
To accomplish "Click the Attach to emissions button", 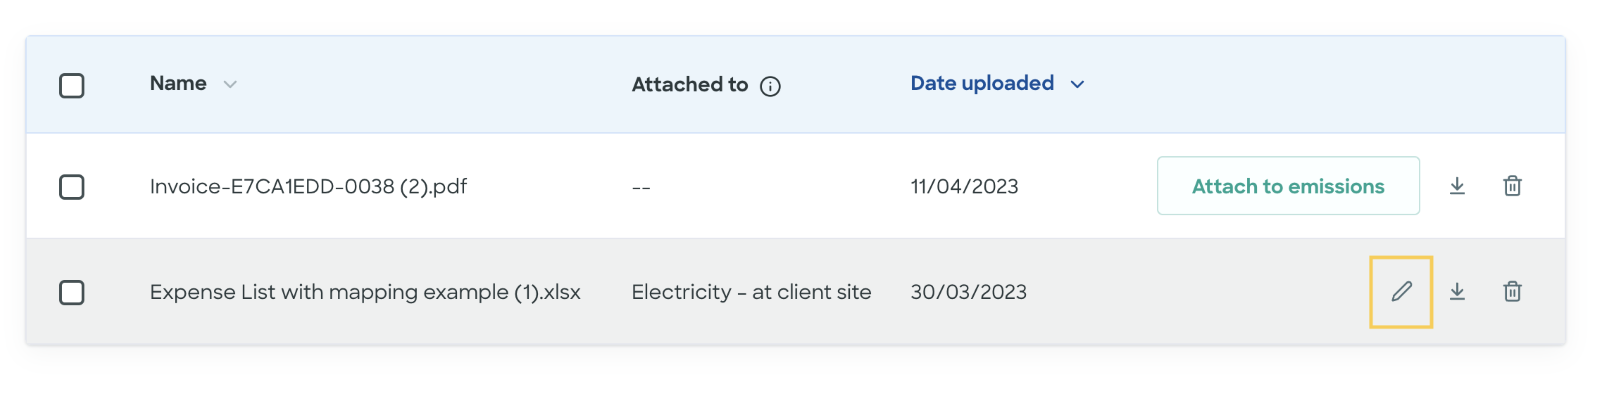I will (x=1288, y=185).
